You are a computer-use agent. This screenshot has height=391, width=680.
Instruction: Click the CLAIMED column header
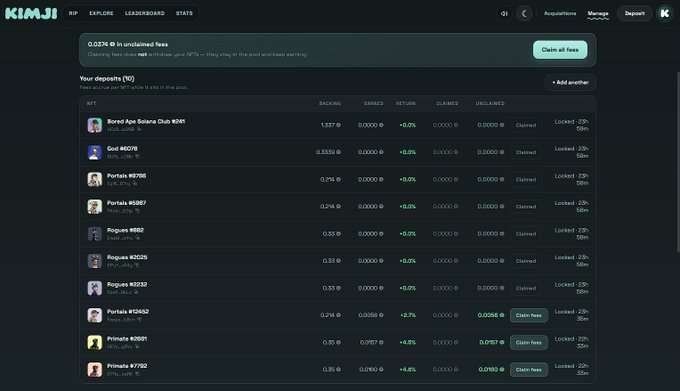(x=447, y=104)
